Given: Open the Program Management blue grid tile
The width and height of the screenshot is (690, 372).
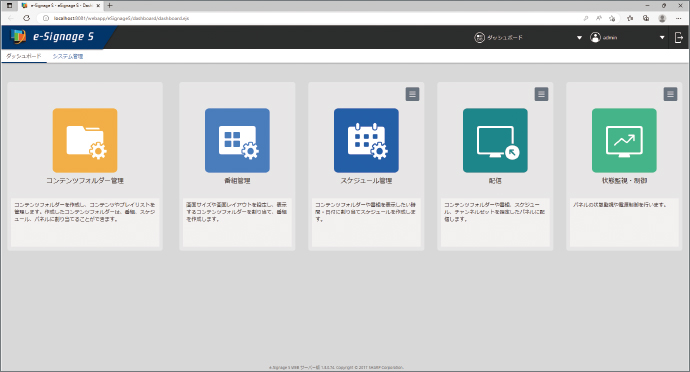Looking at the screenshot, I should coord(237,140).
